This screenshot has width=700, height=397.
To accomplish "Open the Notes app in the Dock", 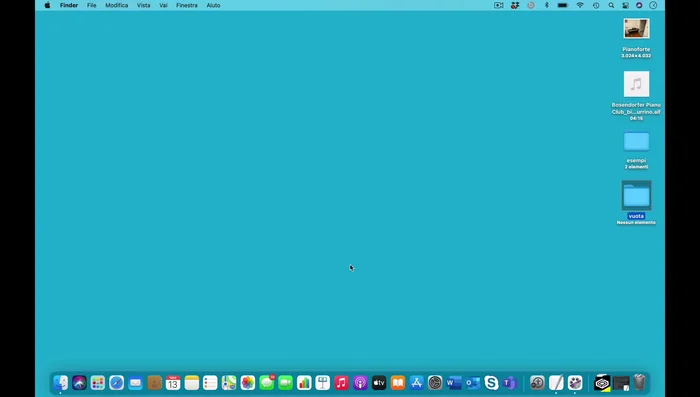I will click(x=192, y=383).
